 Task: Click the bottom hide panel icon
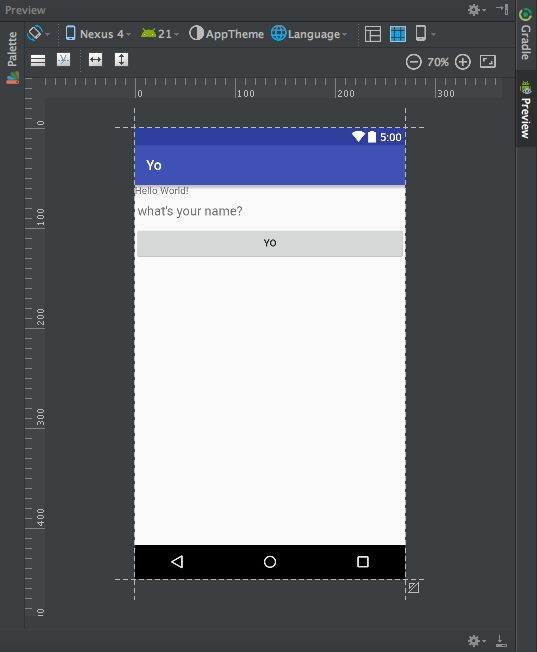click(501, 641)
